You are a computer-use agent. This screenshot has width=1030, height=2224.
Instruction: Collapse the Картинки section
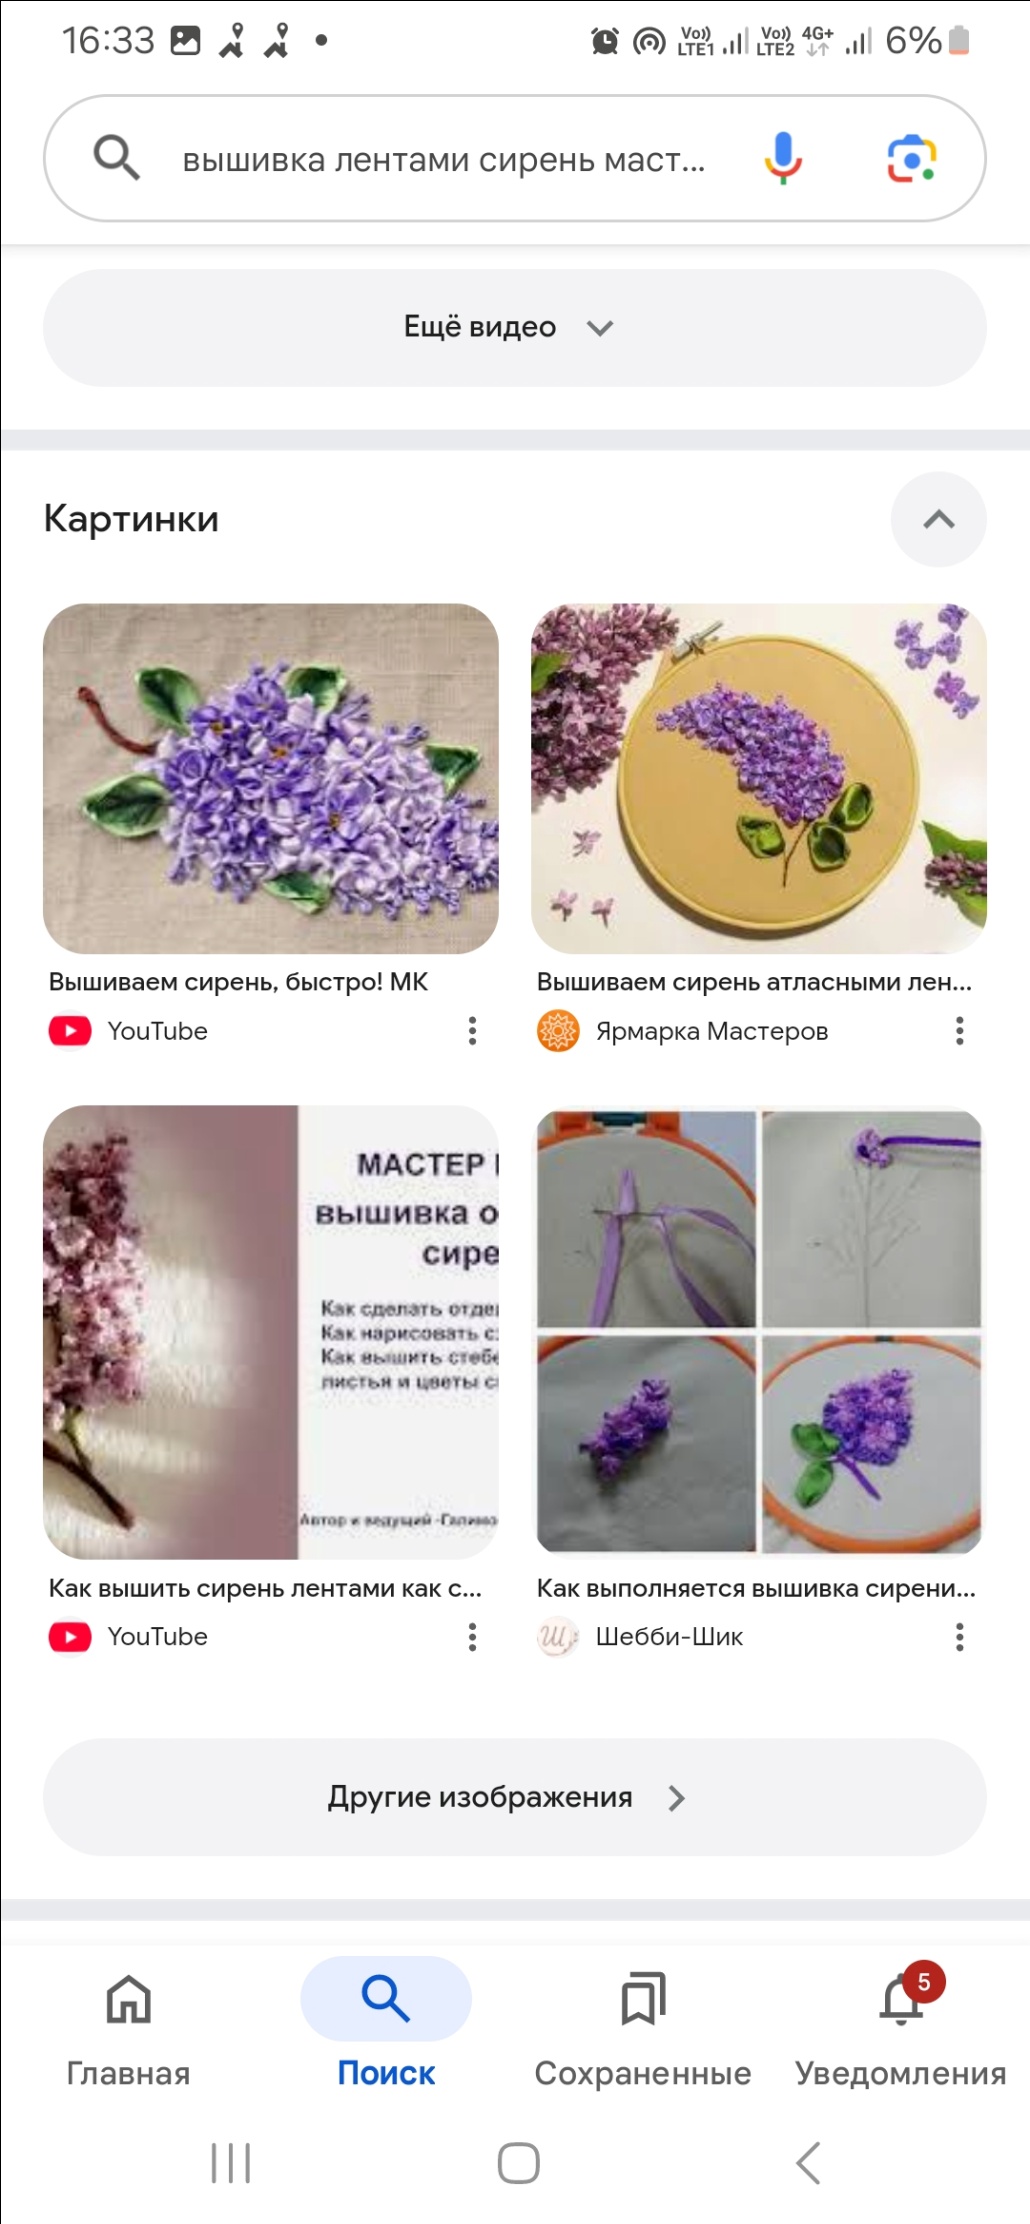(938, 519)
